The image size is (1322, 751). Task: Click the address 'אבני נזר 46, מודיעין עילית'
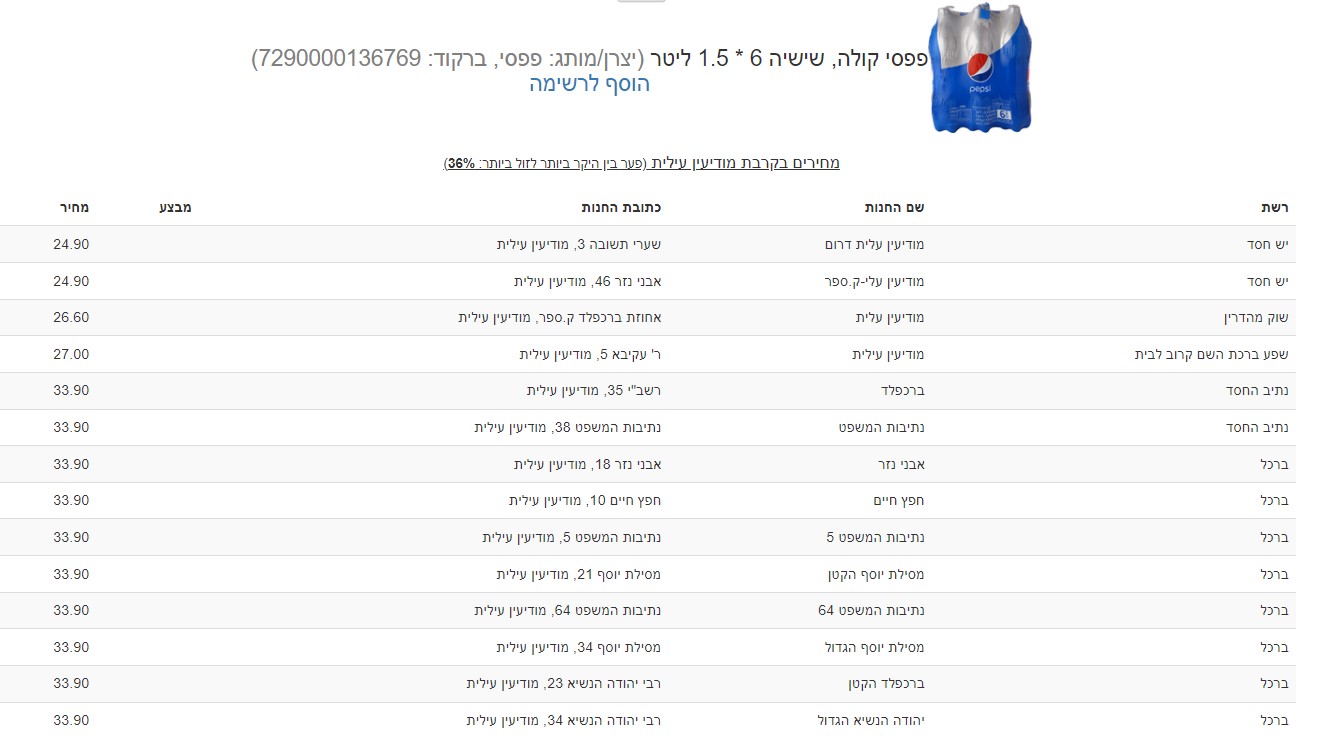(x=588, y=282)
